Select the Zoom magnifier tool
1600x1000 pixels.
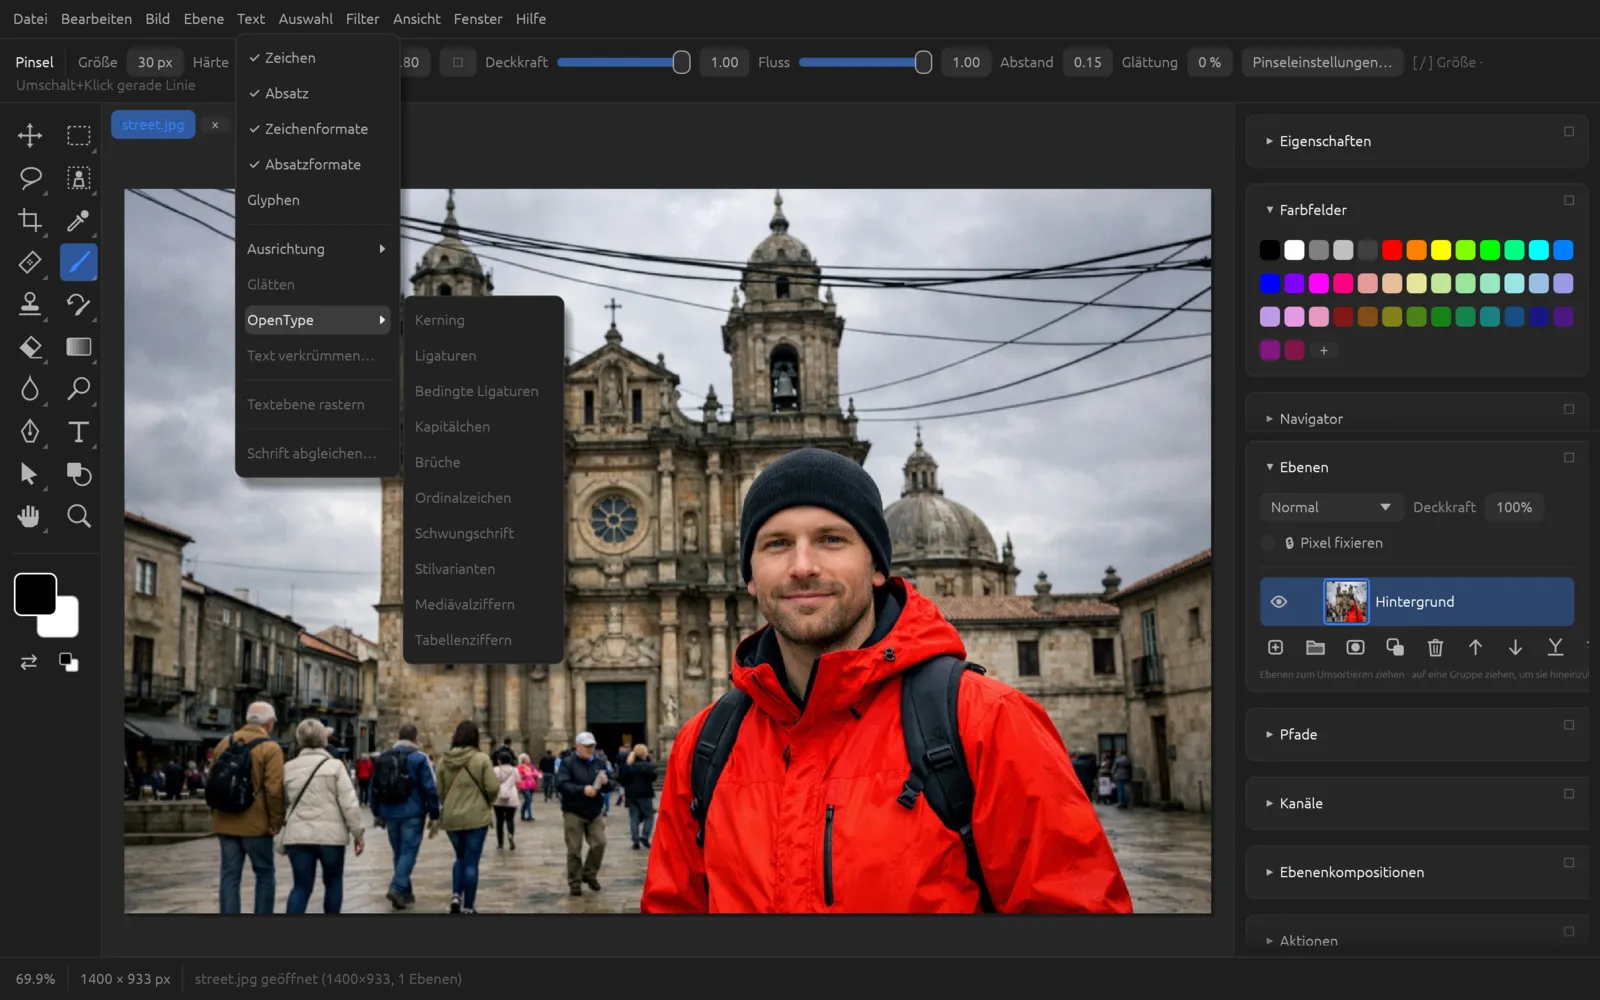pos(78,516)
